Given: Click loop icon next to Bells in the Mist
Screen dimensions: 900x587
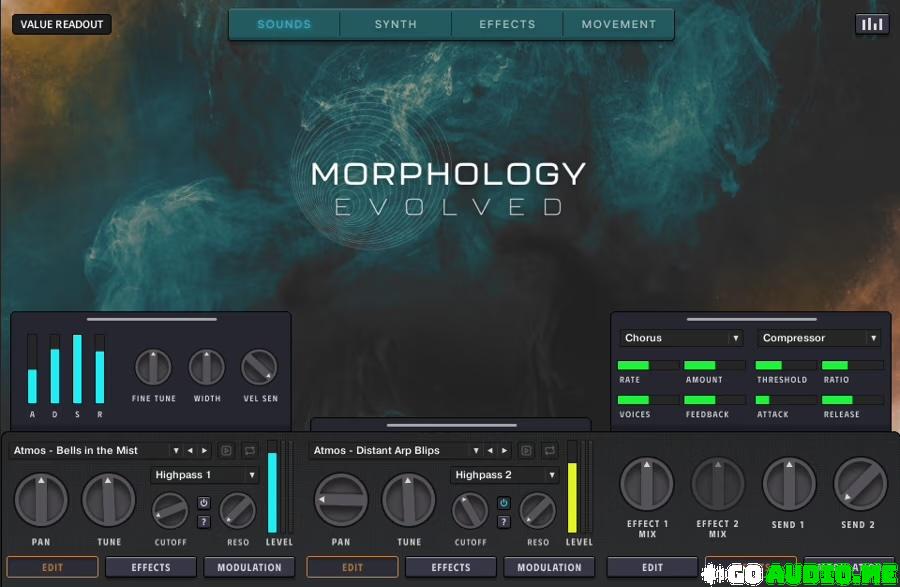Looking at the screenshot, I should [249, 451].
